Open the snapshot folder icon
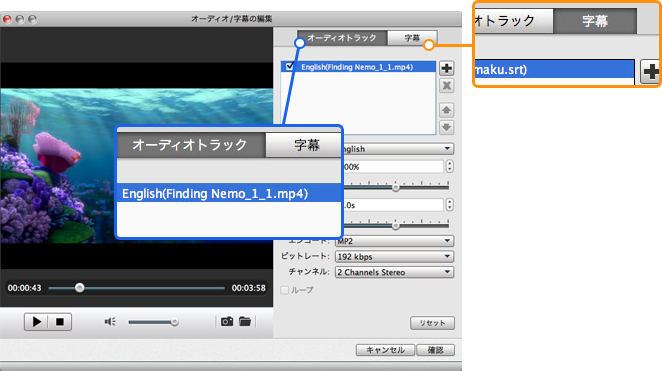The width and height of the screenshot is (662, 371). pos(245,322)
